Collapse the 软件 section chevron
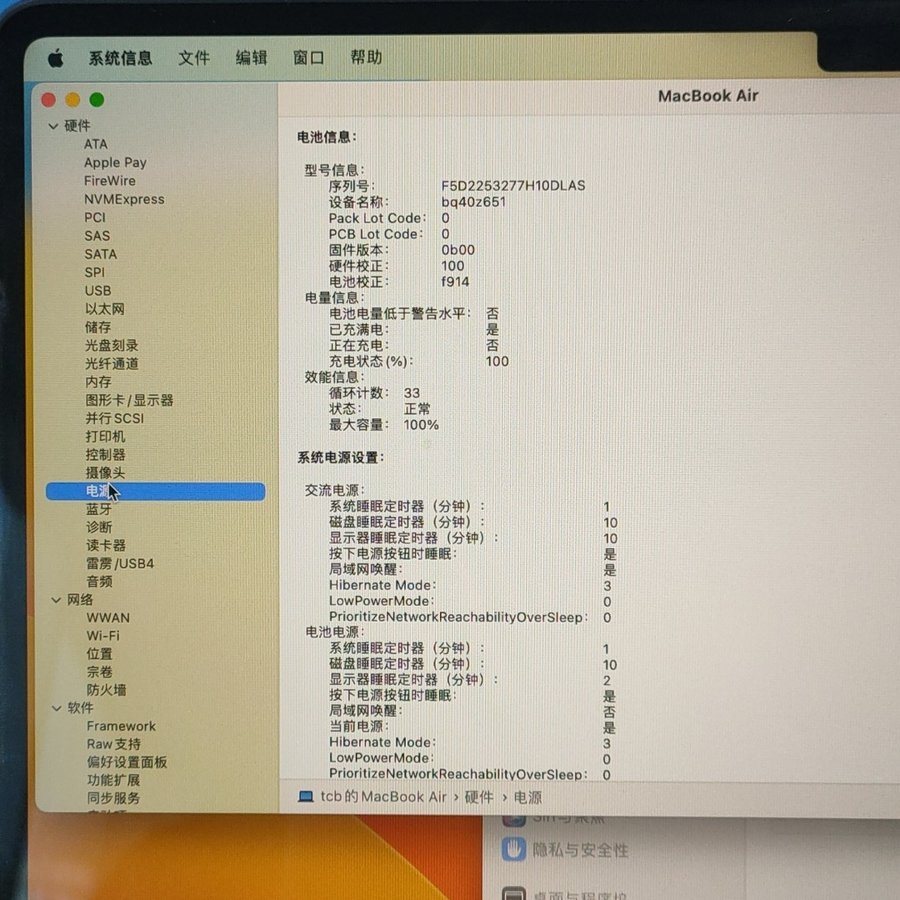Screen dimensions: 900x900 56,708
